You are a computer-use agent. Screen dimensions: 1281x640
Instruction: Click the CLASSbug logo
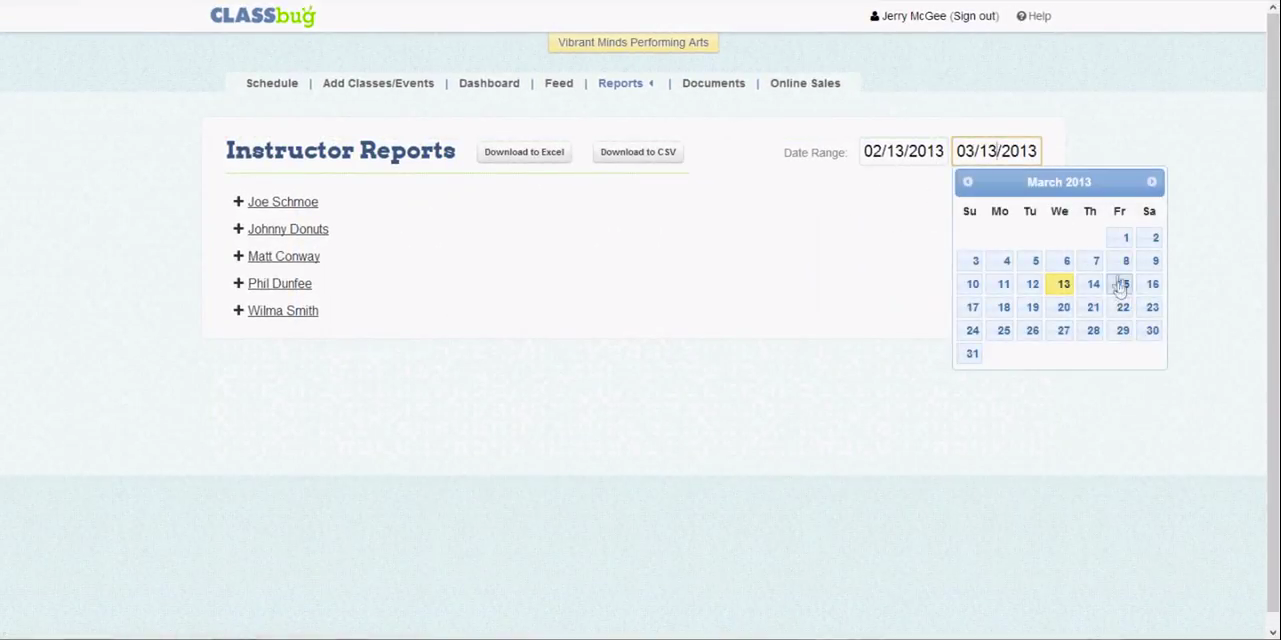pos(263,15)
